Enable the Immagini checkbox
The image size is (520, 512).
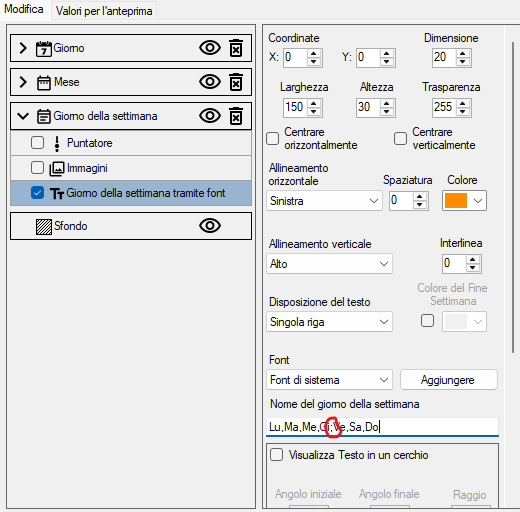(x=37, y=168)
